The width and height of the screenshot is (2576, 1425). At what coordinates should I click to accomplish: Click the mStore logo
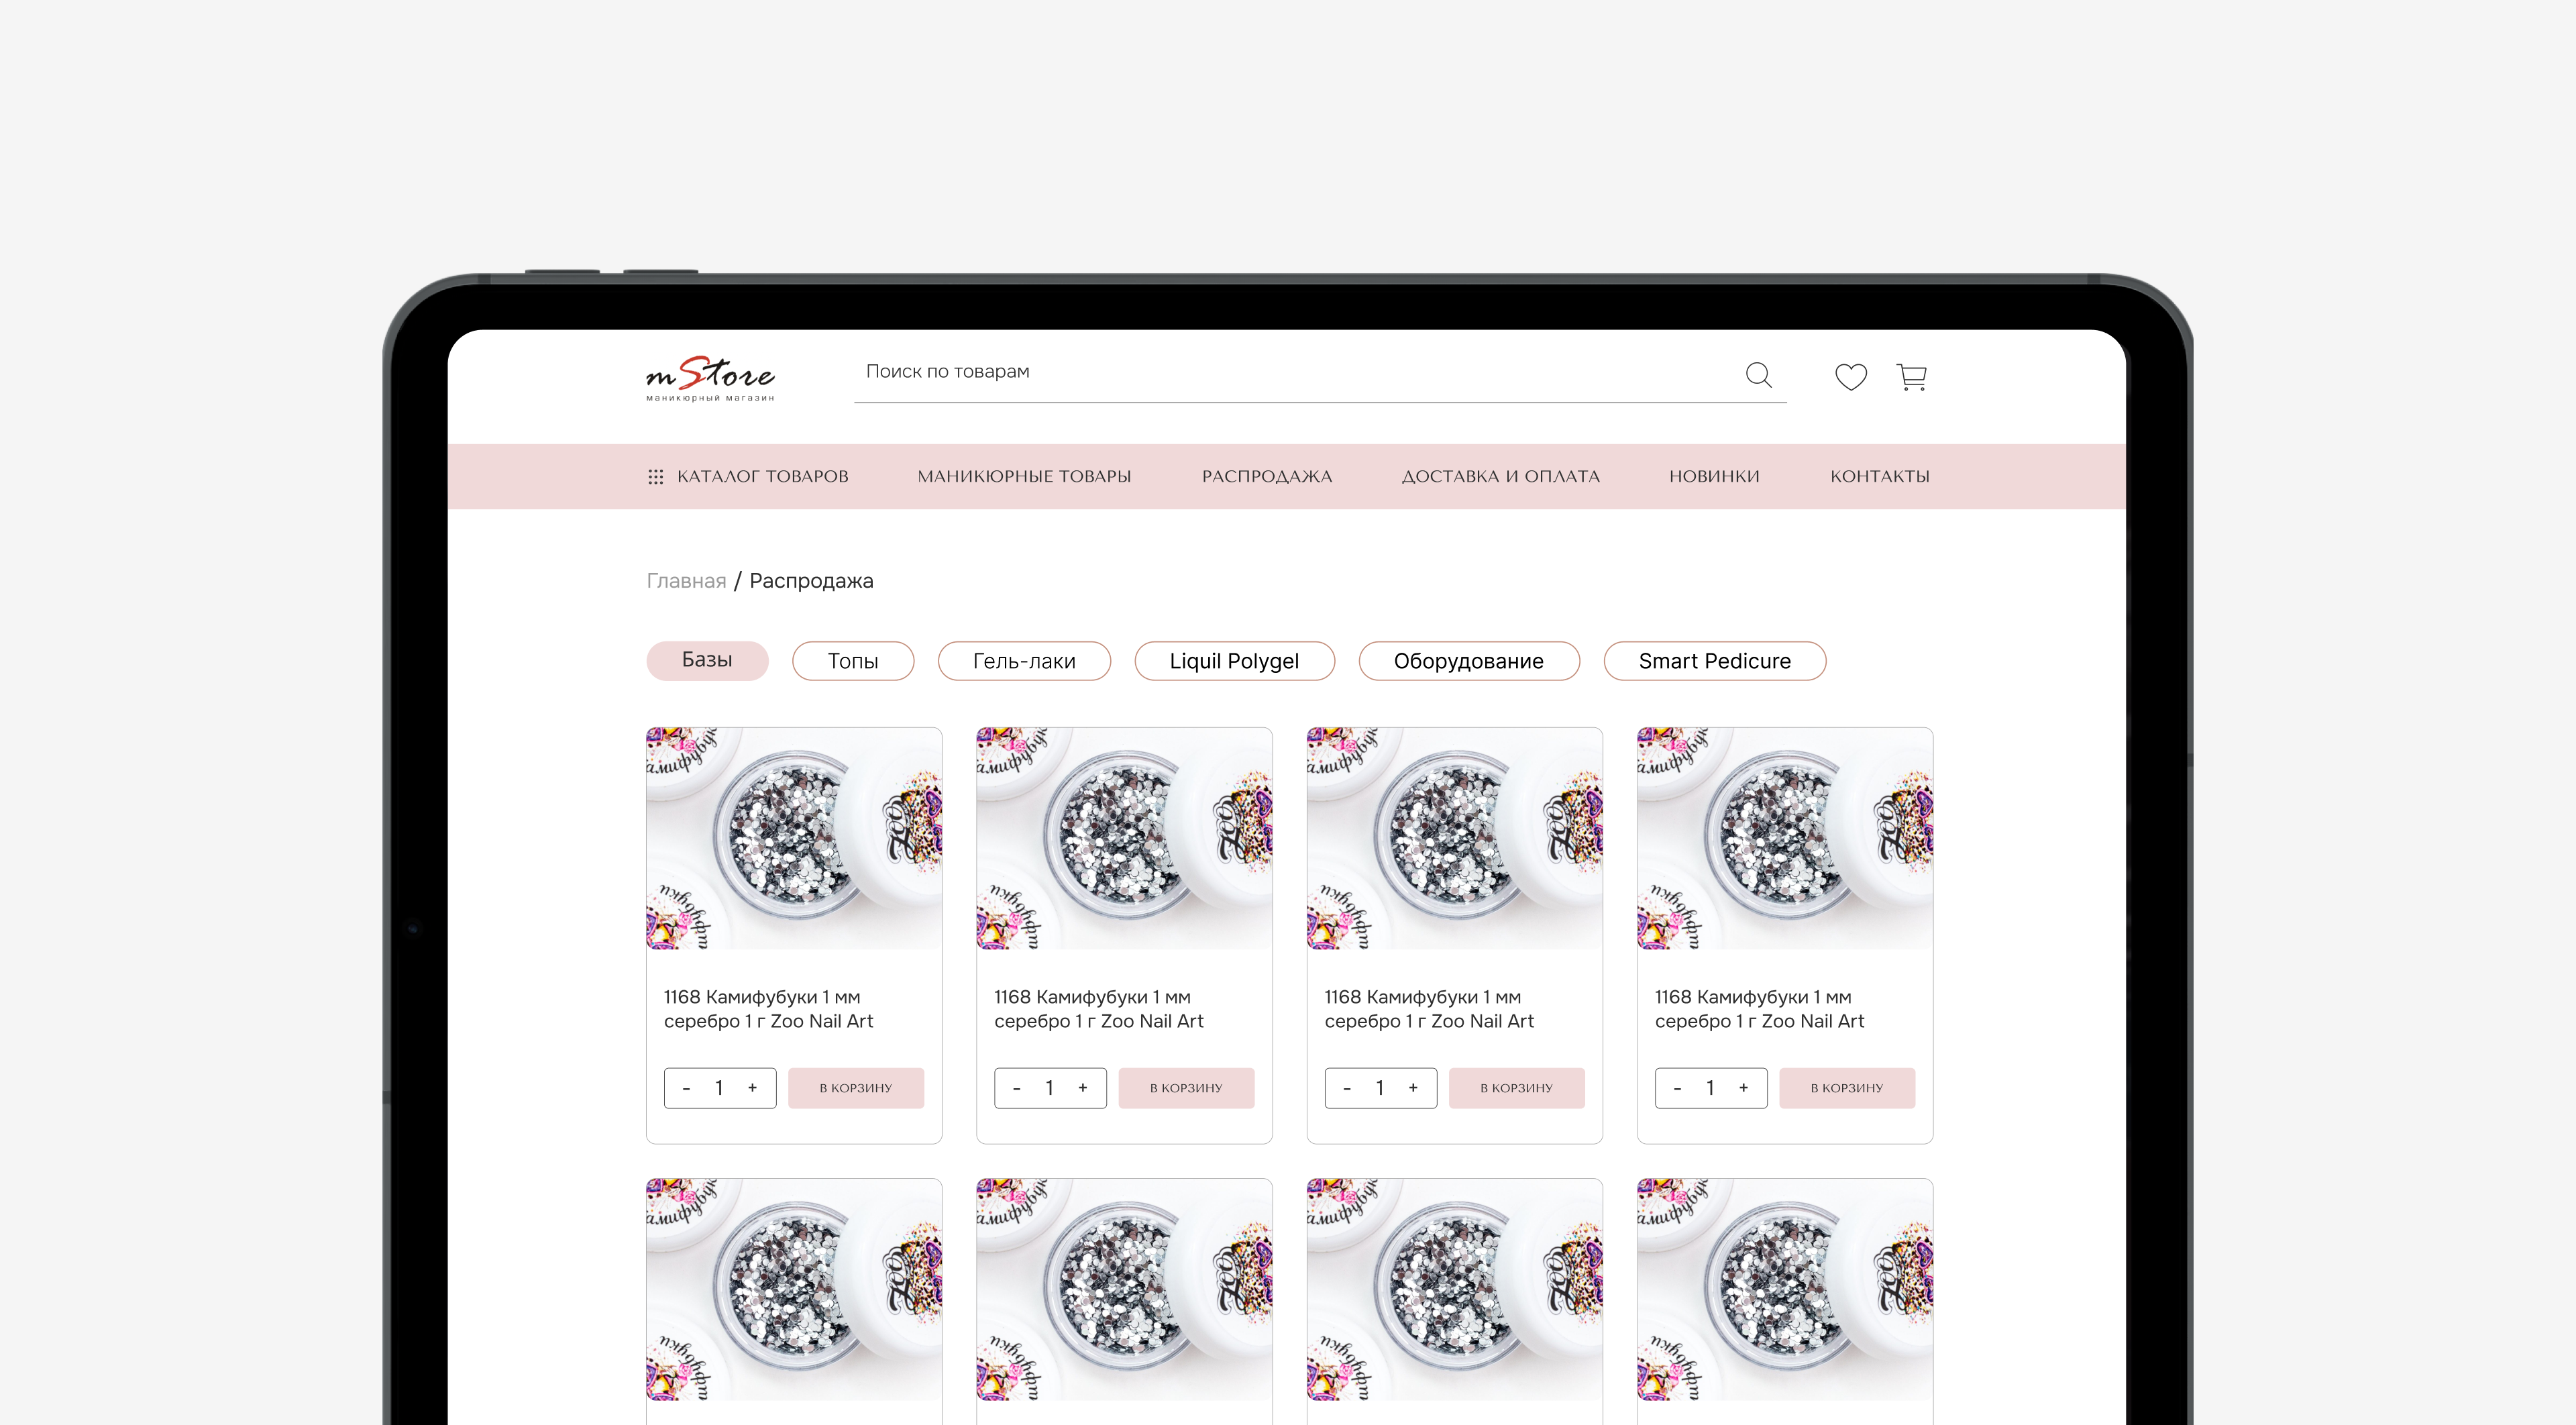click(710, 379)
